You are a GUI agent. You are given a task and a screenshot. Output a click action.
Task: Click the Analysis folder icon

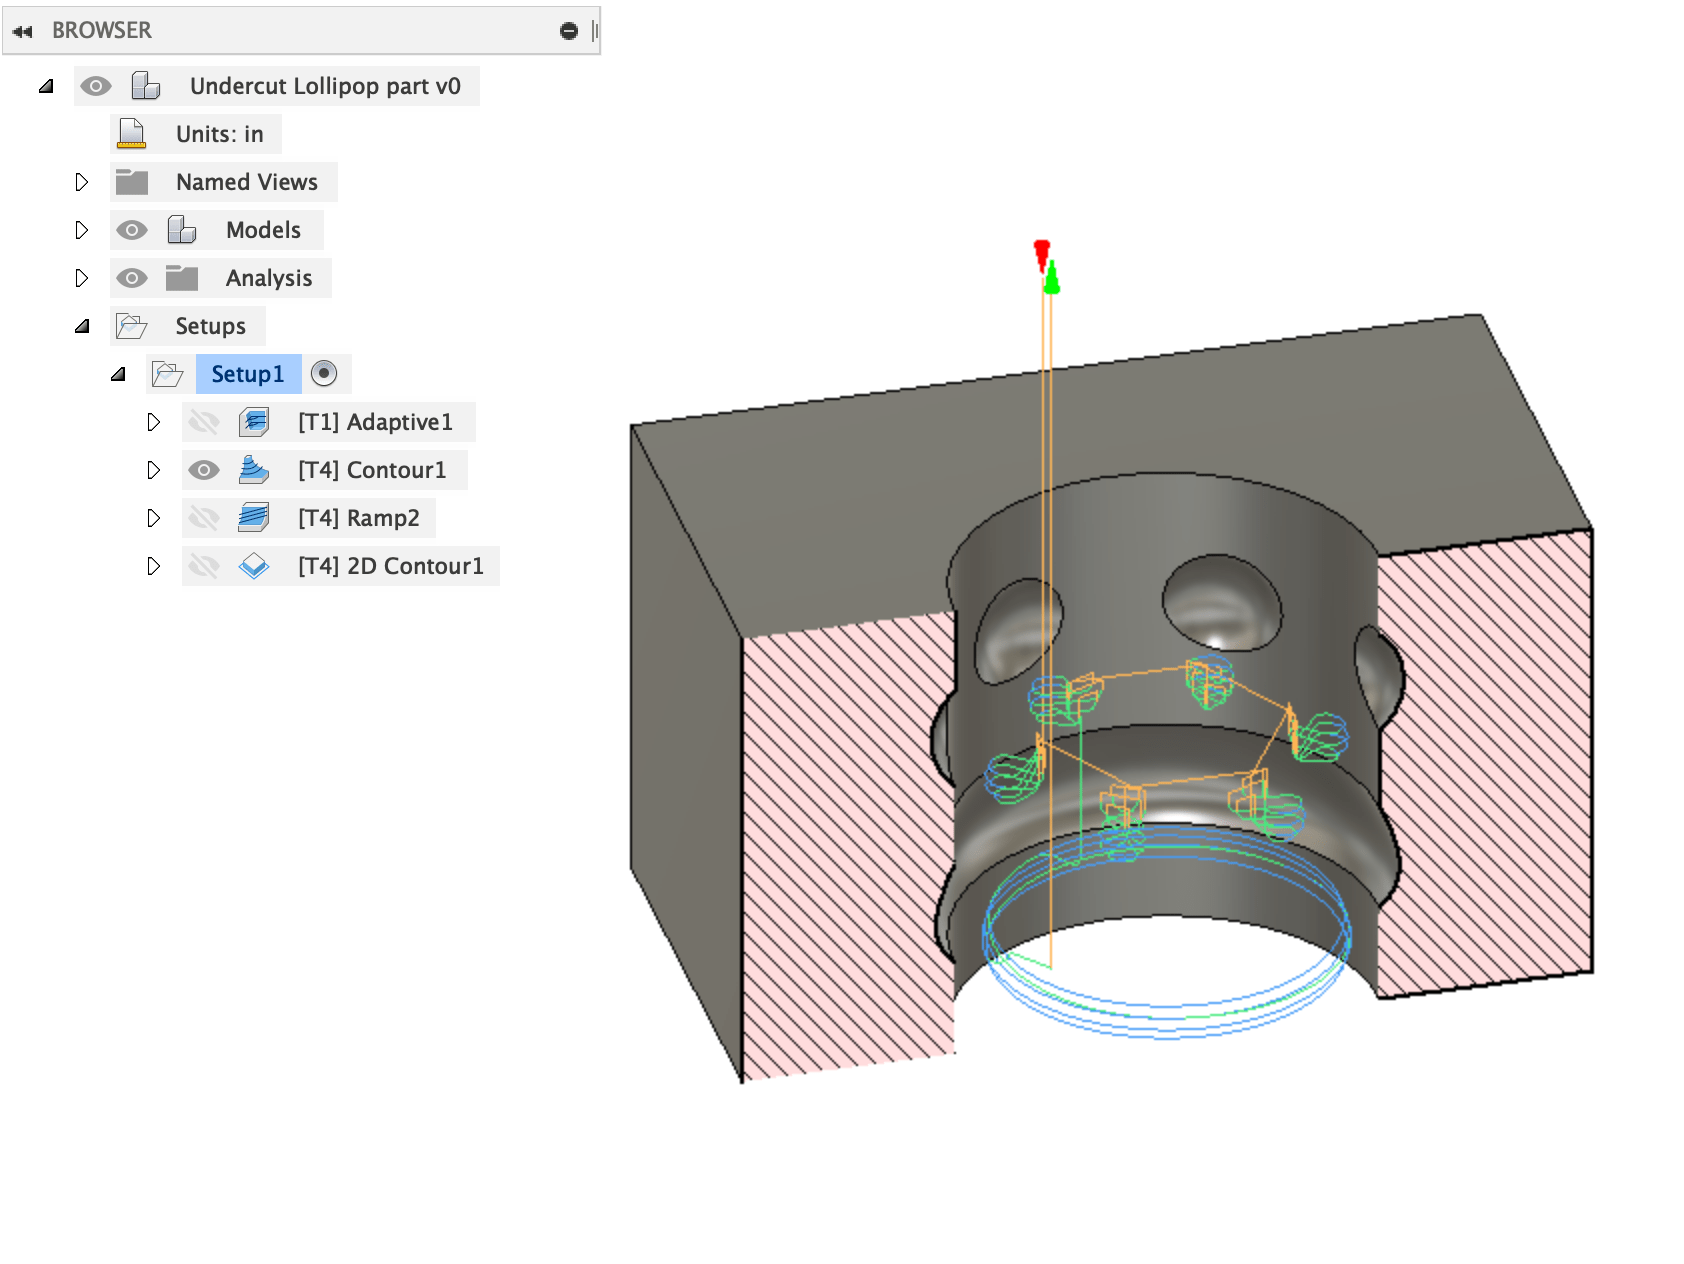tap(184, 277)
